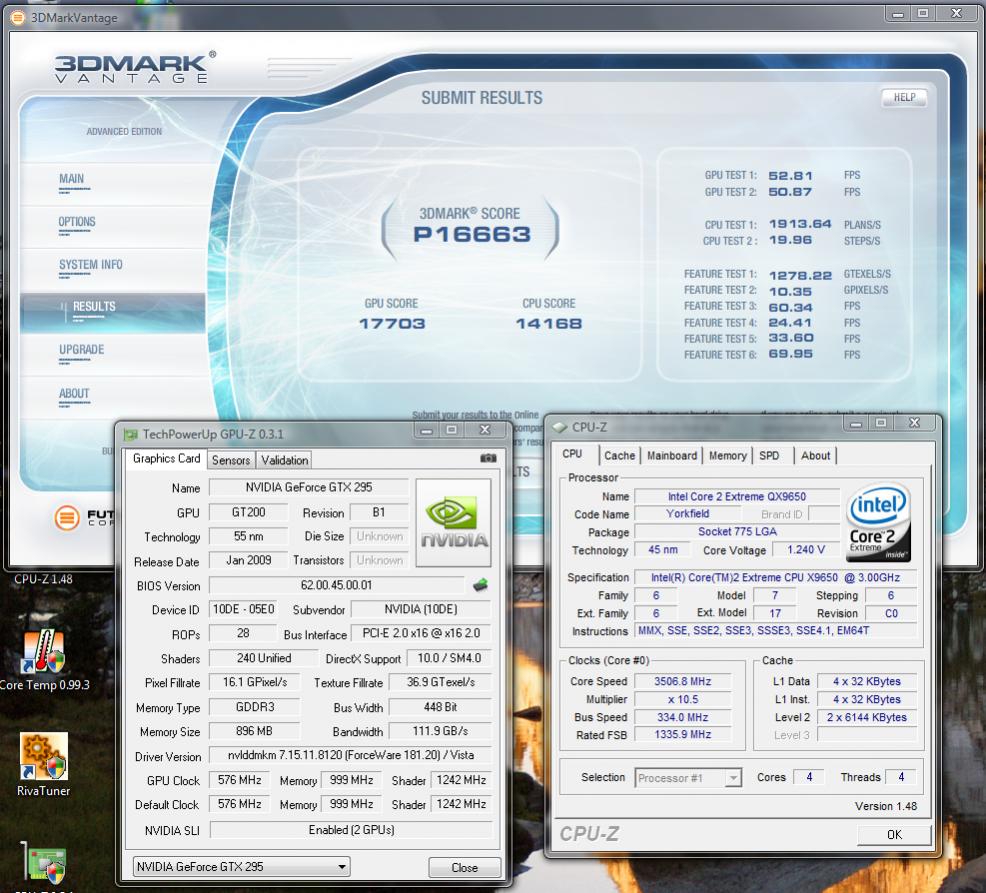Image resolution: width=986 pixels, height=893 pixels.
Task: Open SYSTEM INFO in 3DMark Vantage
Action: [x=91, y=265]
